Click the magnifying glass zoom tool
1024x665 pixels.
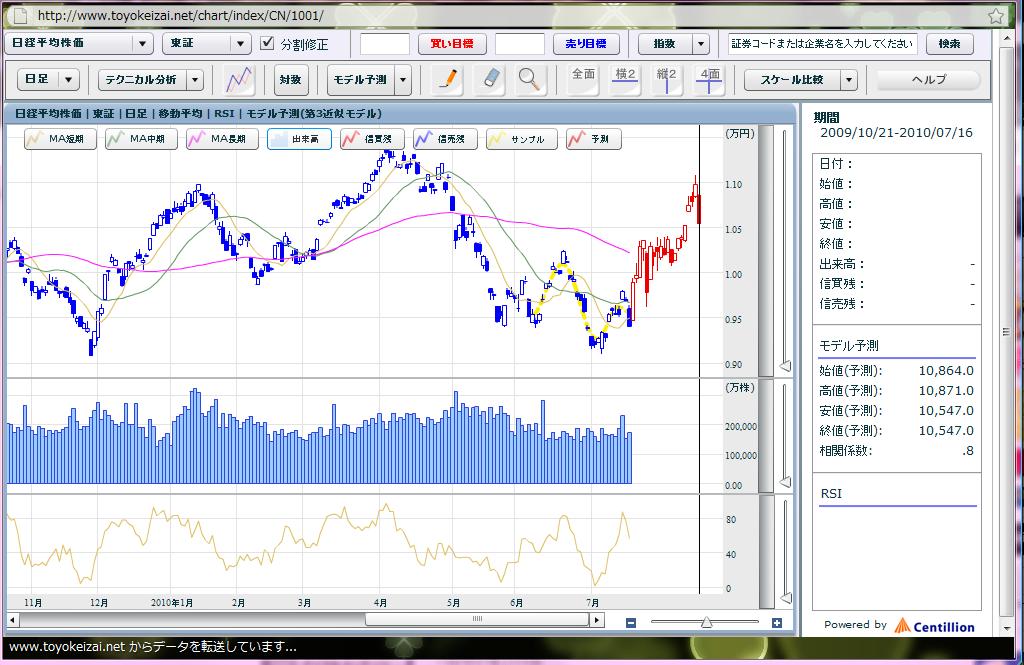(530, 79)
